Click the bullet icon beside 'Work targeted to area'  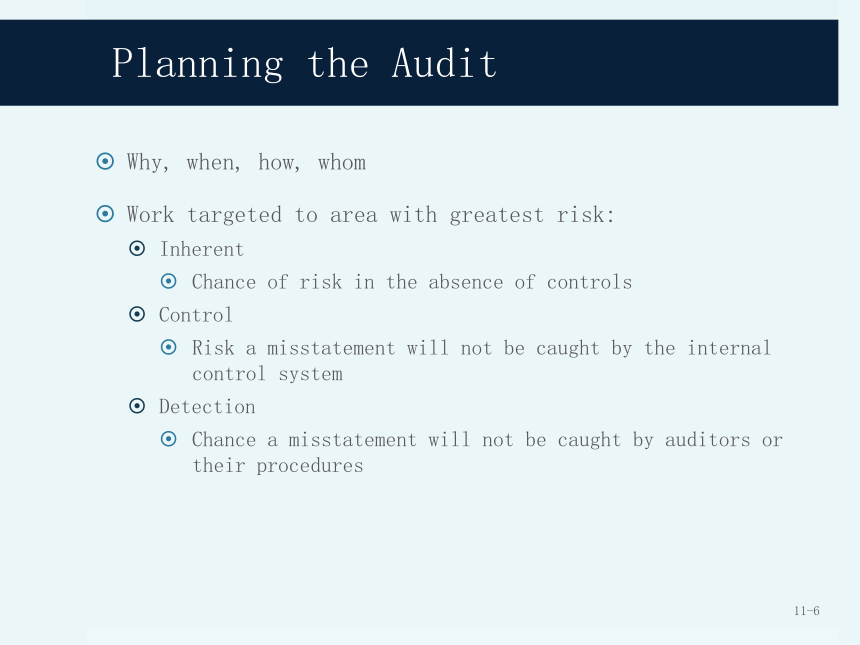pyautogui.click(x=105, y=213)
